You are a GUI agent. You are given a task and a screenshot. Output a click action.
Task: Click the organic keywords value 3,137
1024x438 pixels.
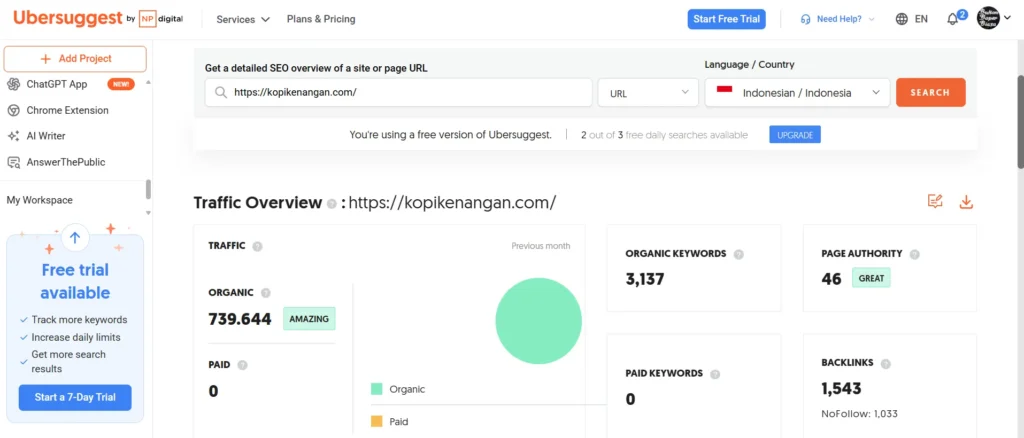point(645,279)
